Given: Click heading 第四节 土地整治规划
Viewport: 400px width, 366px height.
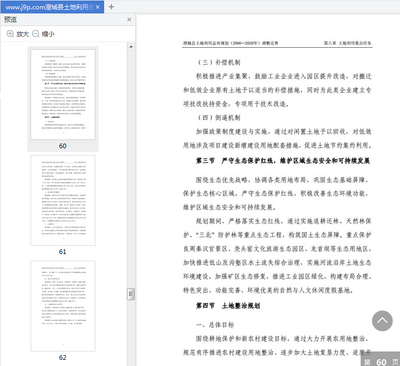Looking at the screenshot, I should coord(228,306).
